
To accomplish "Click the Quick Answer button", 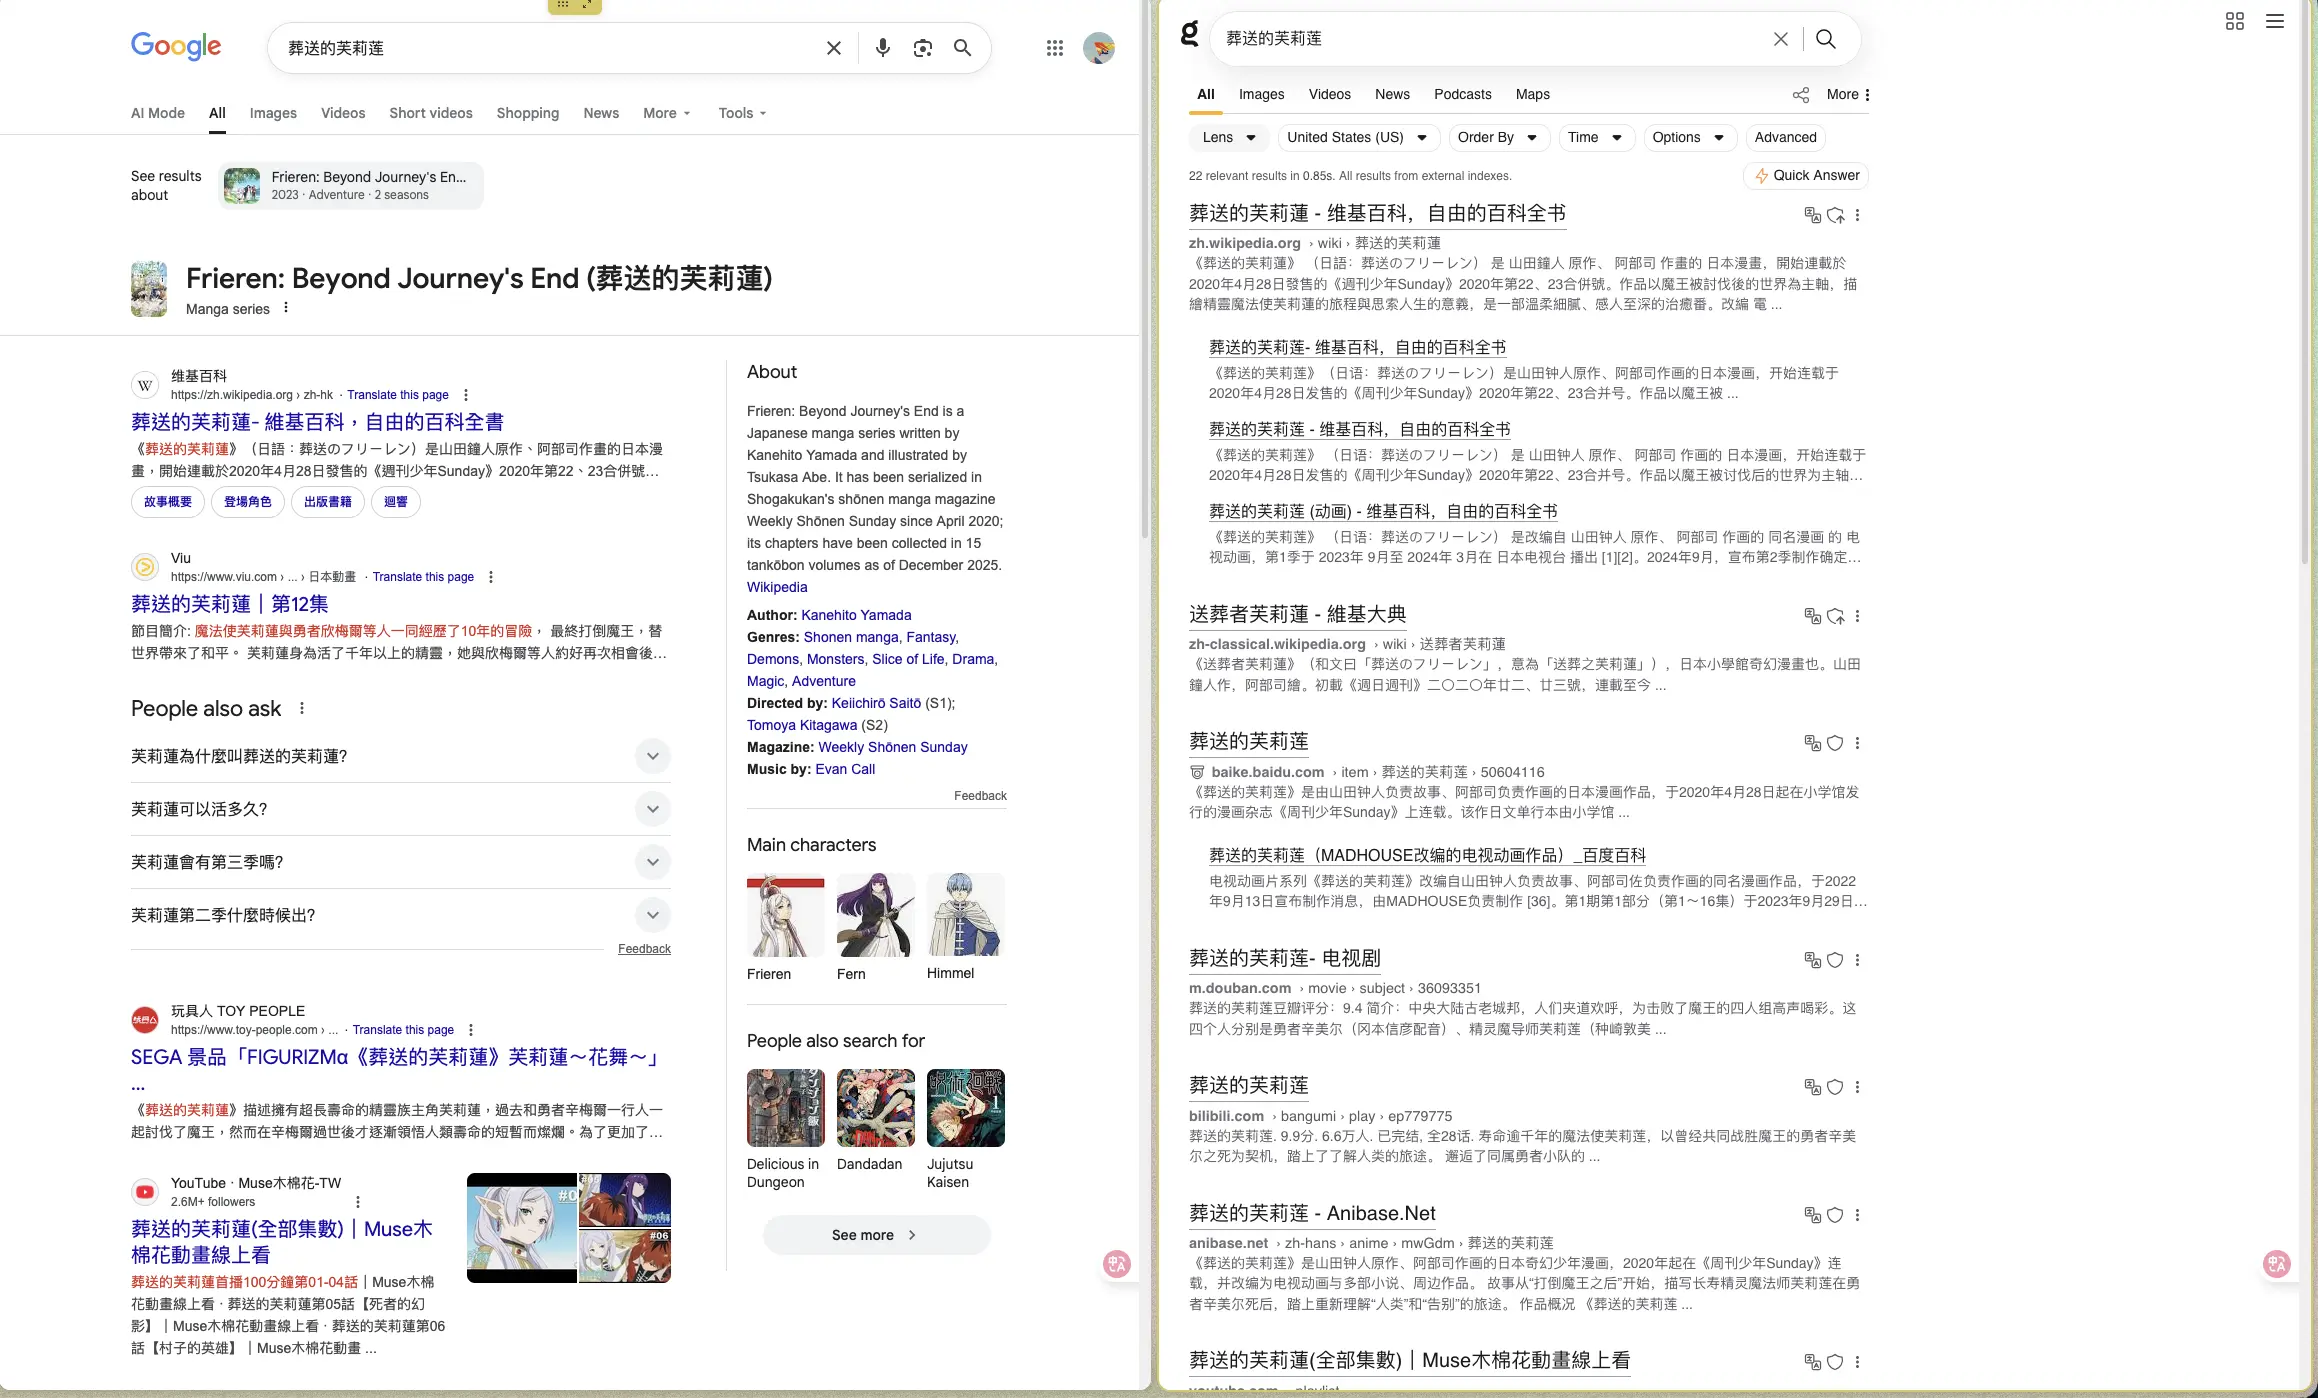I will tap(1805, 175).
